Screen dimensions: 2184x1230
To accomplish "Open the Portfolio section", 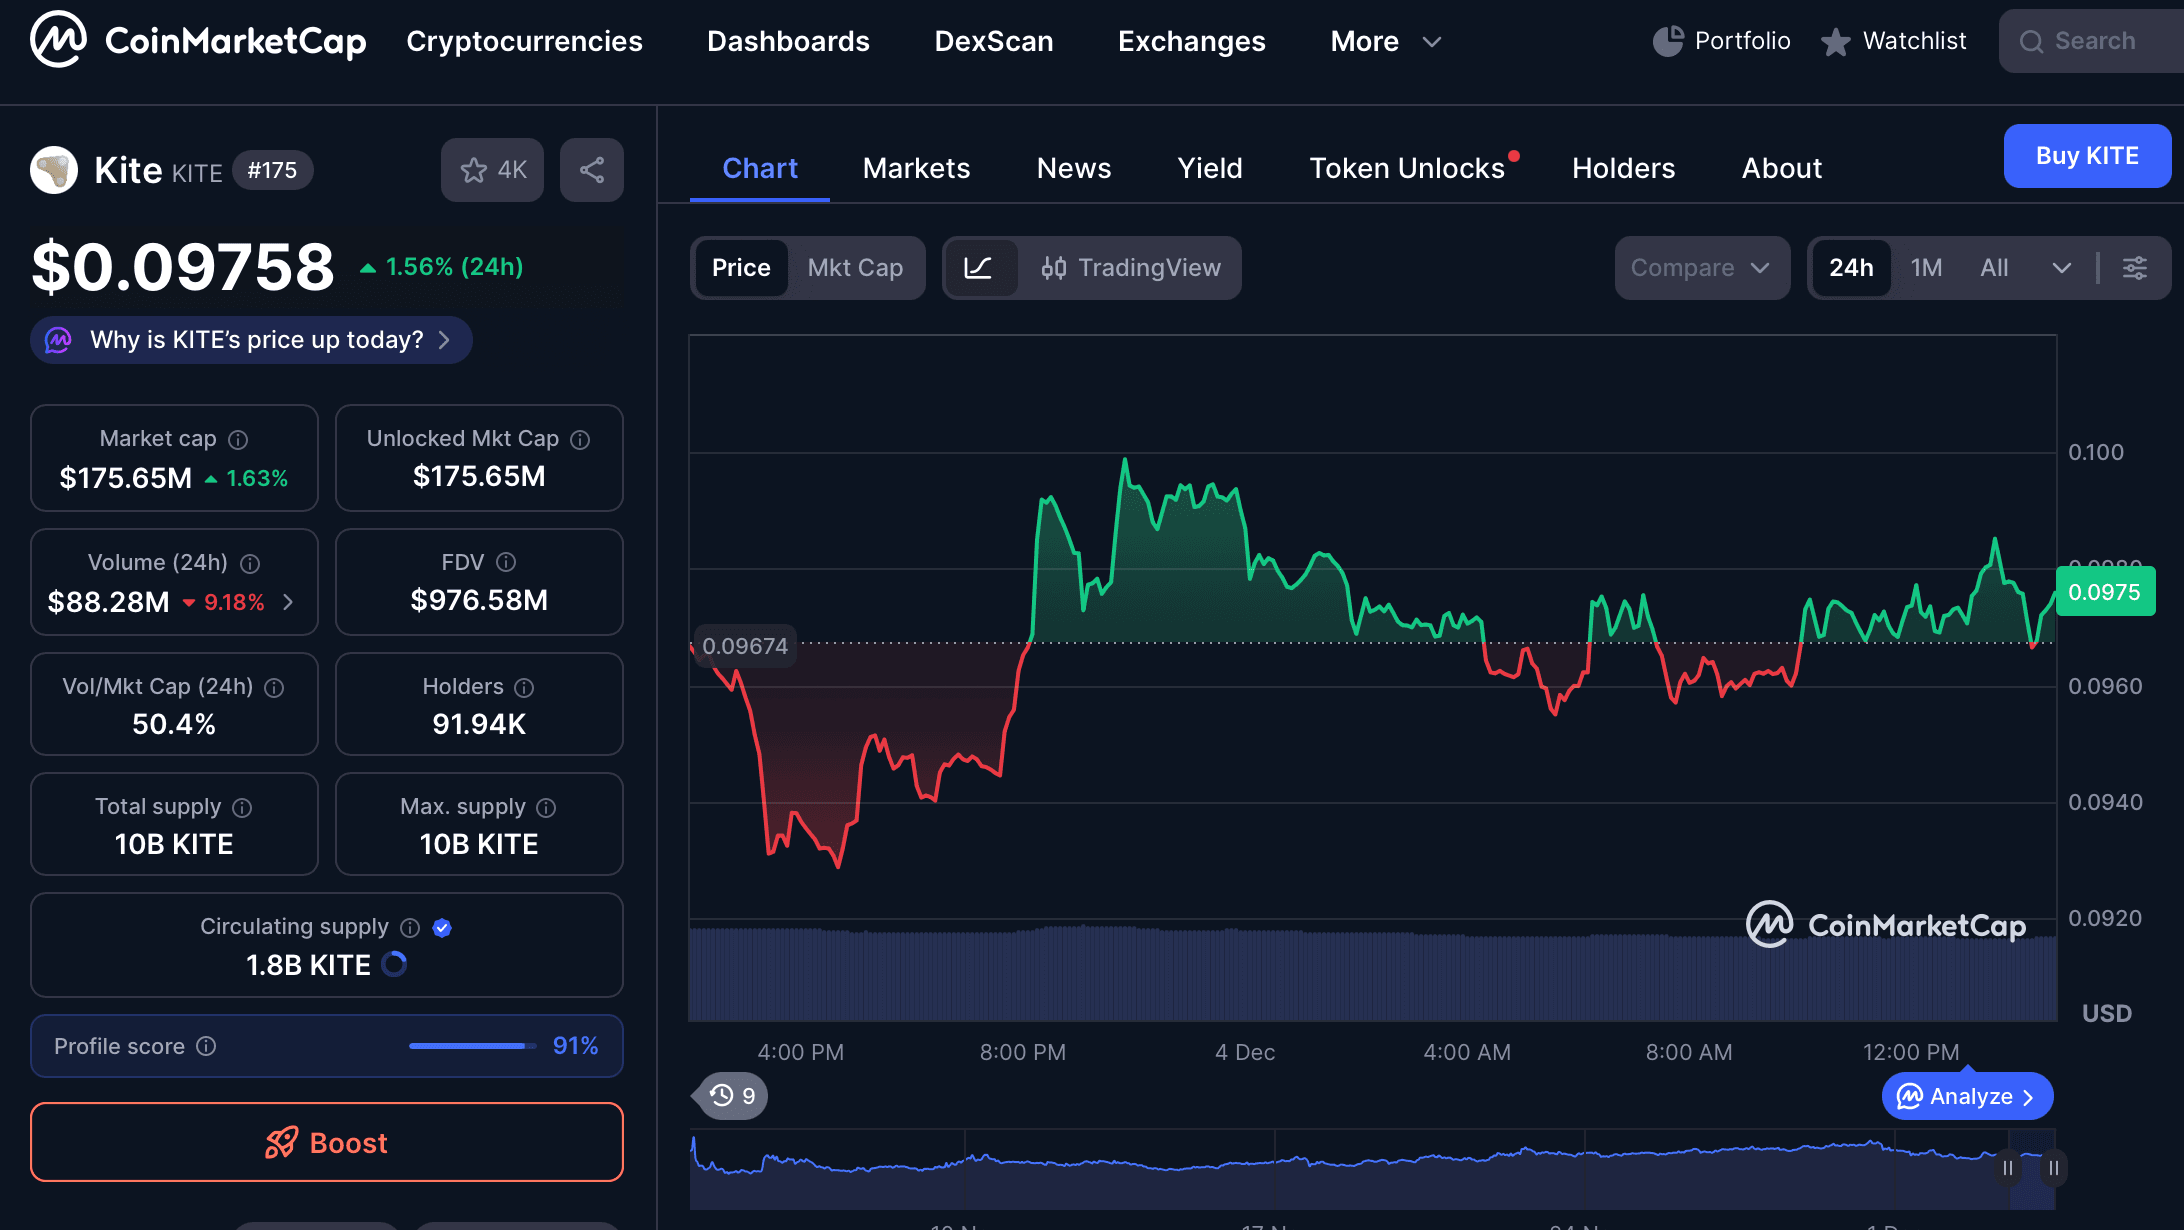I will tap(1720, 41).
